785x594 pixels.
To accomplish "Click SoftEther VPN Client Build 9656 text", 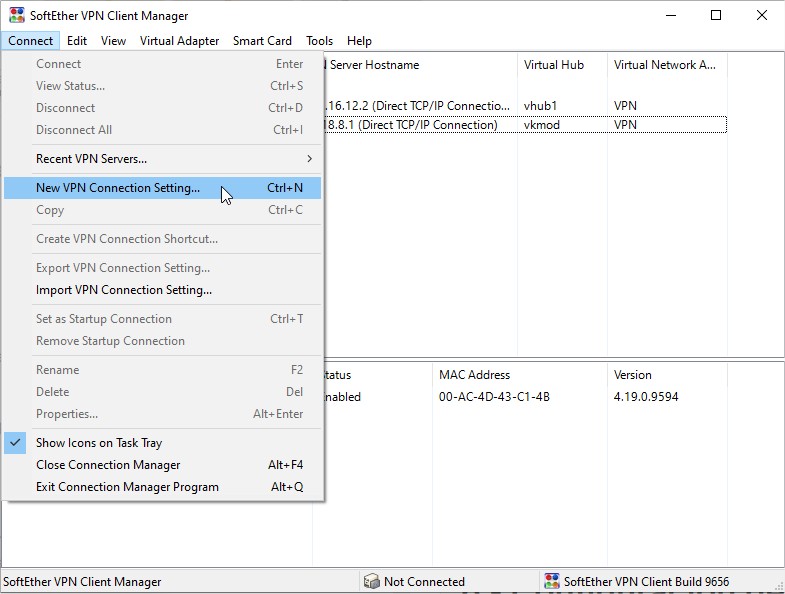I will (x=646, y=581).
